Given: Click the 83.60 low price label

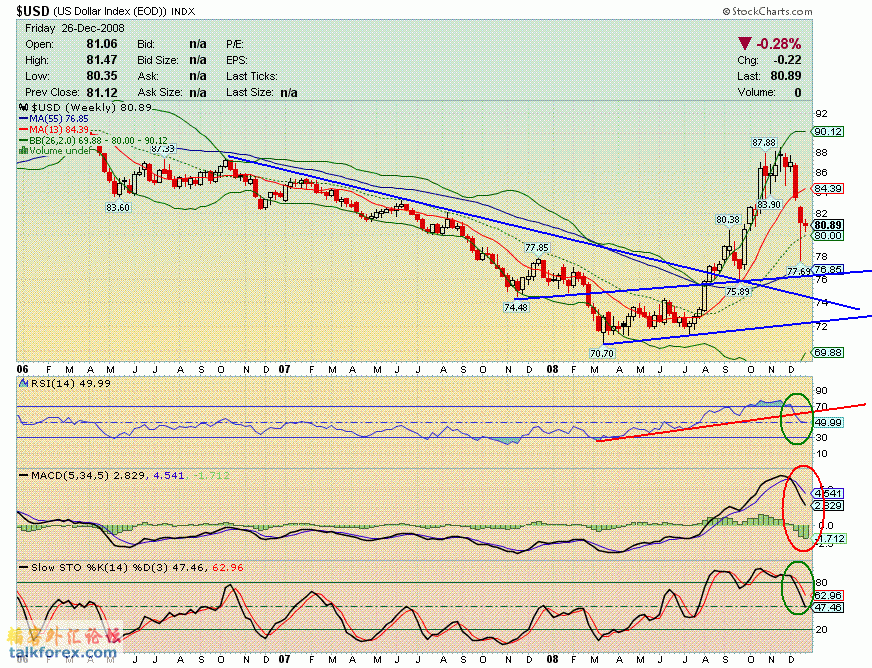Looking at the screenshot, I should coord(117,207).
